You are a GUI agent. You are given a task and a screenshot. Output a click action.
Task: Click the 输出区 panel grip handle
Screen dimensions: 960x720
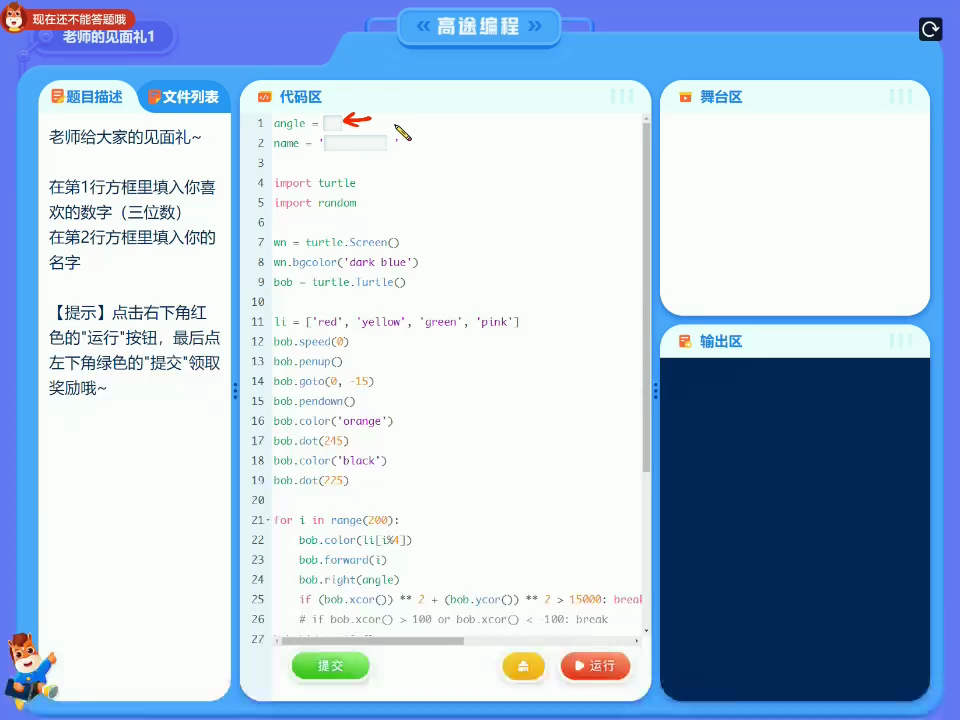(x=901, y=340)
